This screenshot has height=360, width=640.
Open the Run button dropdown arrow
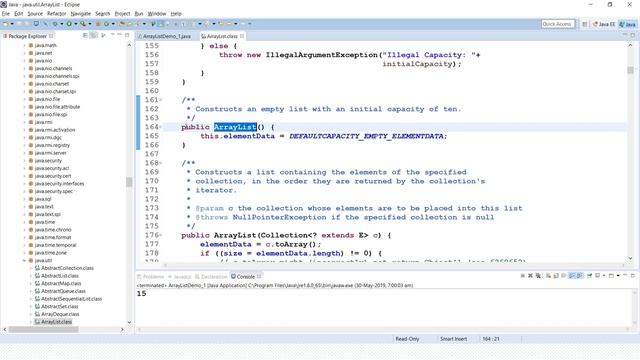76,24
